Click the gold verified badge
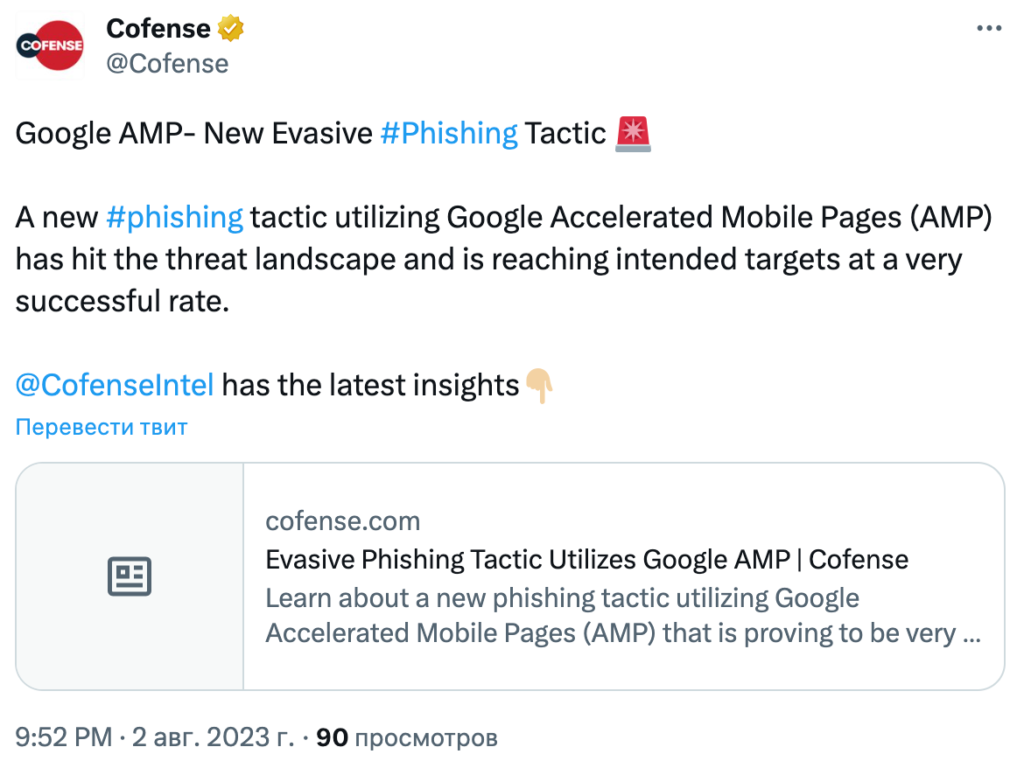The width and height of the screenshot is (1024, 775). (232, 29)
